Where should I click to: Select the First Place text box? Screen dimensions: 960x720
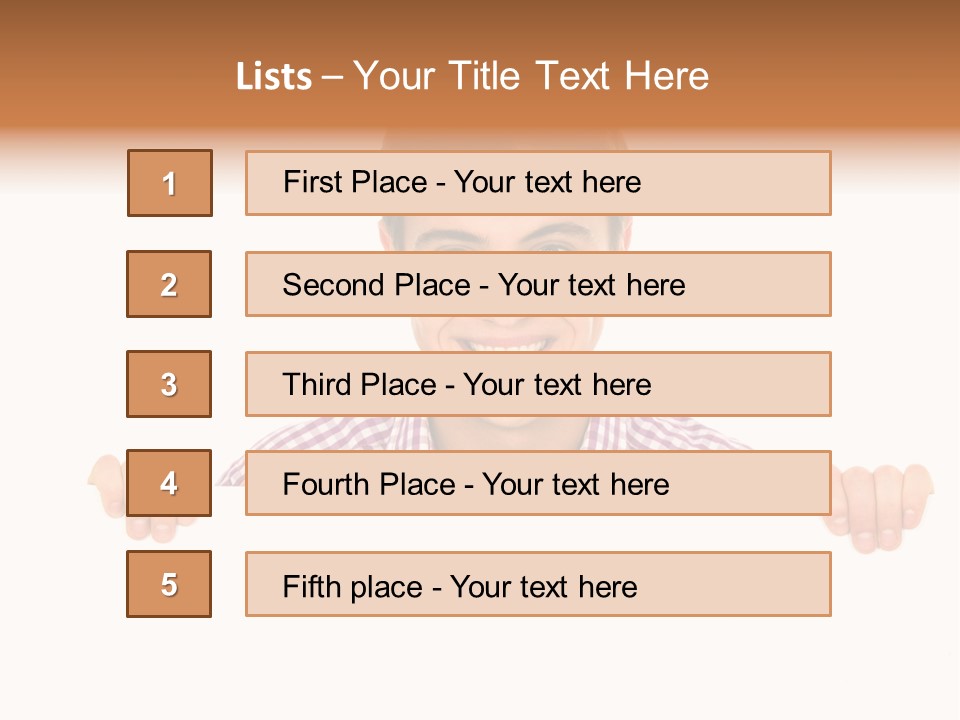(x=538, y=183)
